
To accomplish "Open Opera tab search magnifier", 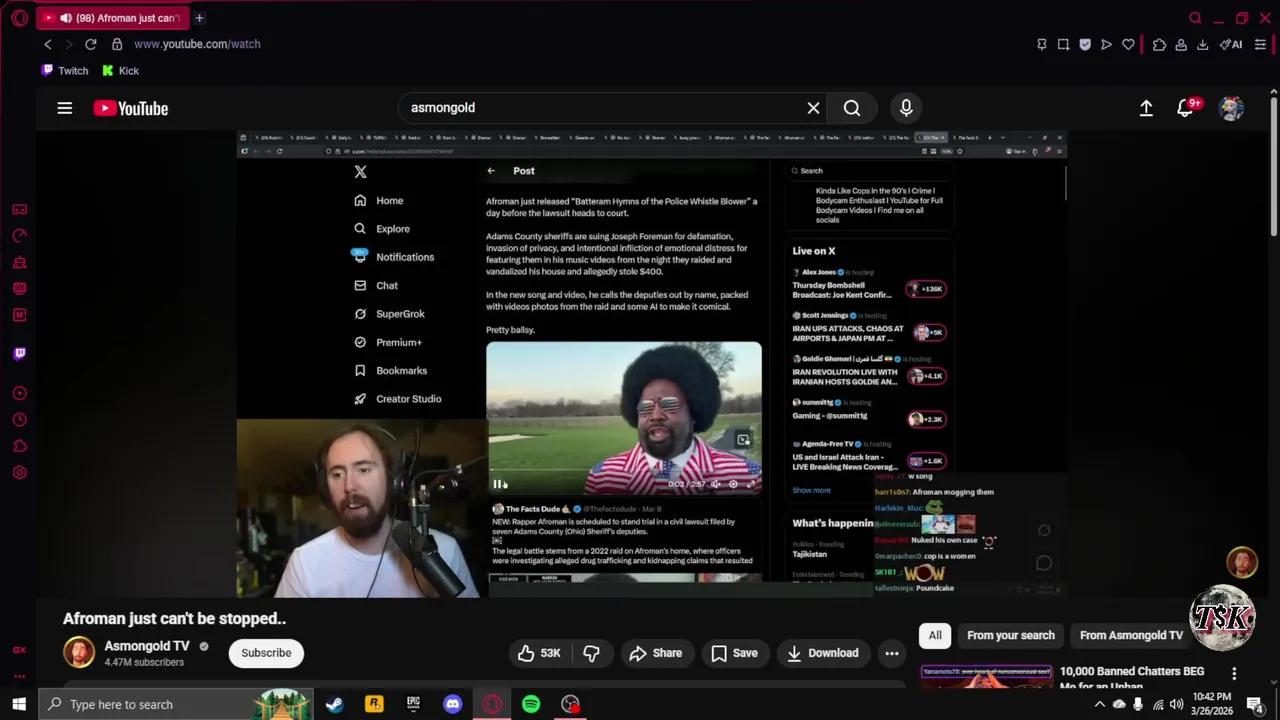I will (x=1195, y=18).
